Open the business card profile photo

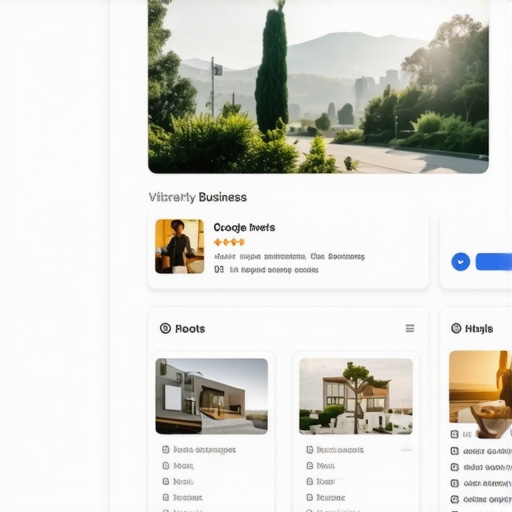(180, 246)
